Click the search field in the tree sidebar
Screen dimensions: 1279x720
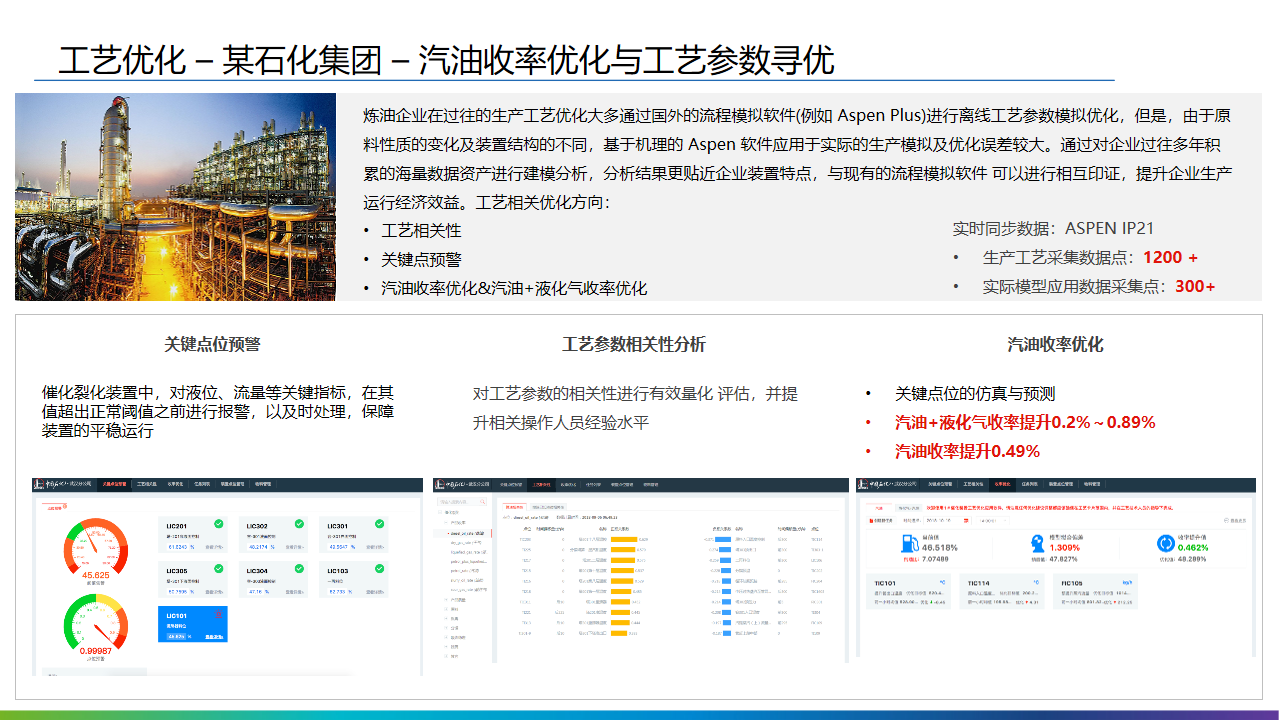[x=462, y=502]
